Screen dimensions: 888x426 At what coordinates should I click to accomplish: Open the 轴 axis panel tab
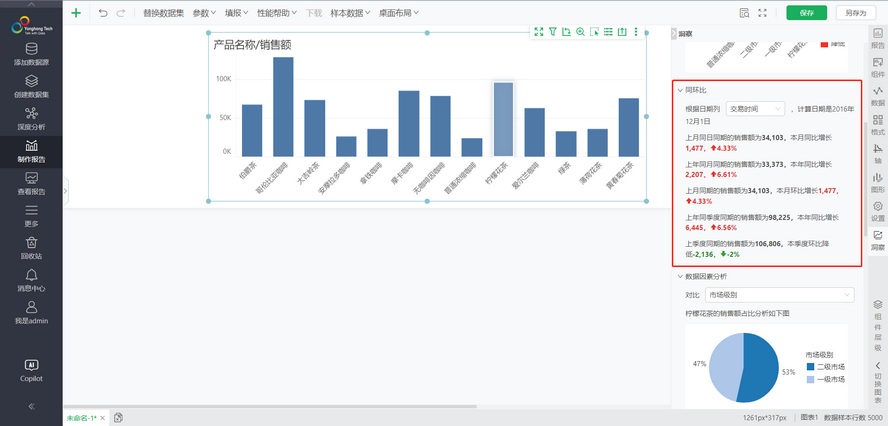(878, 154)
